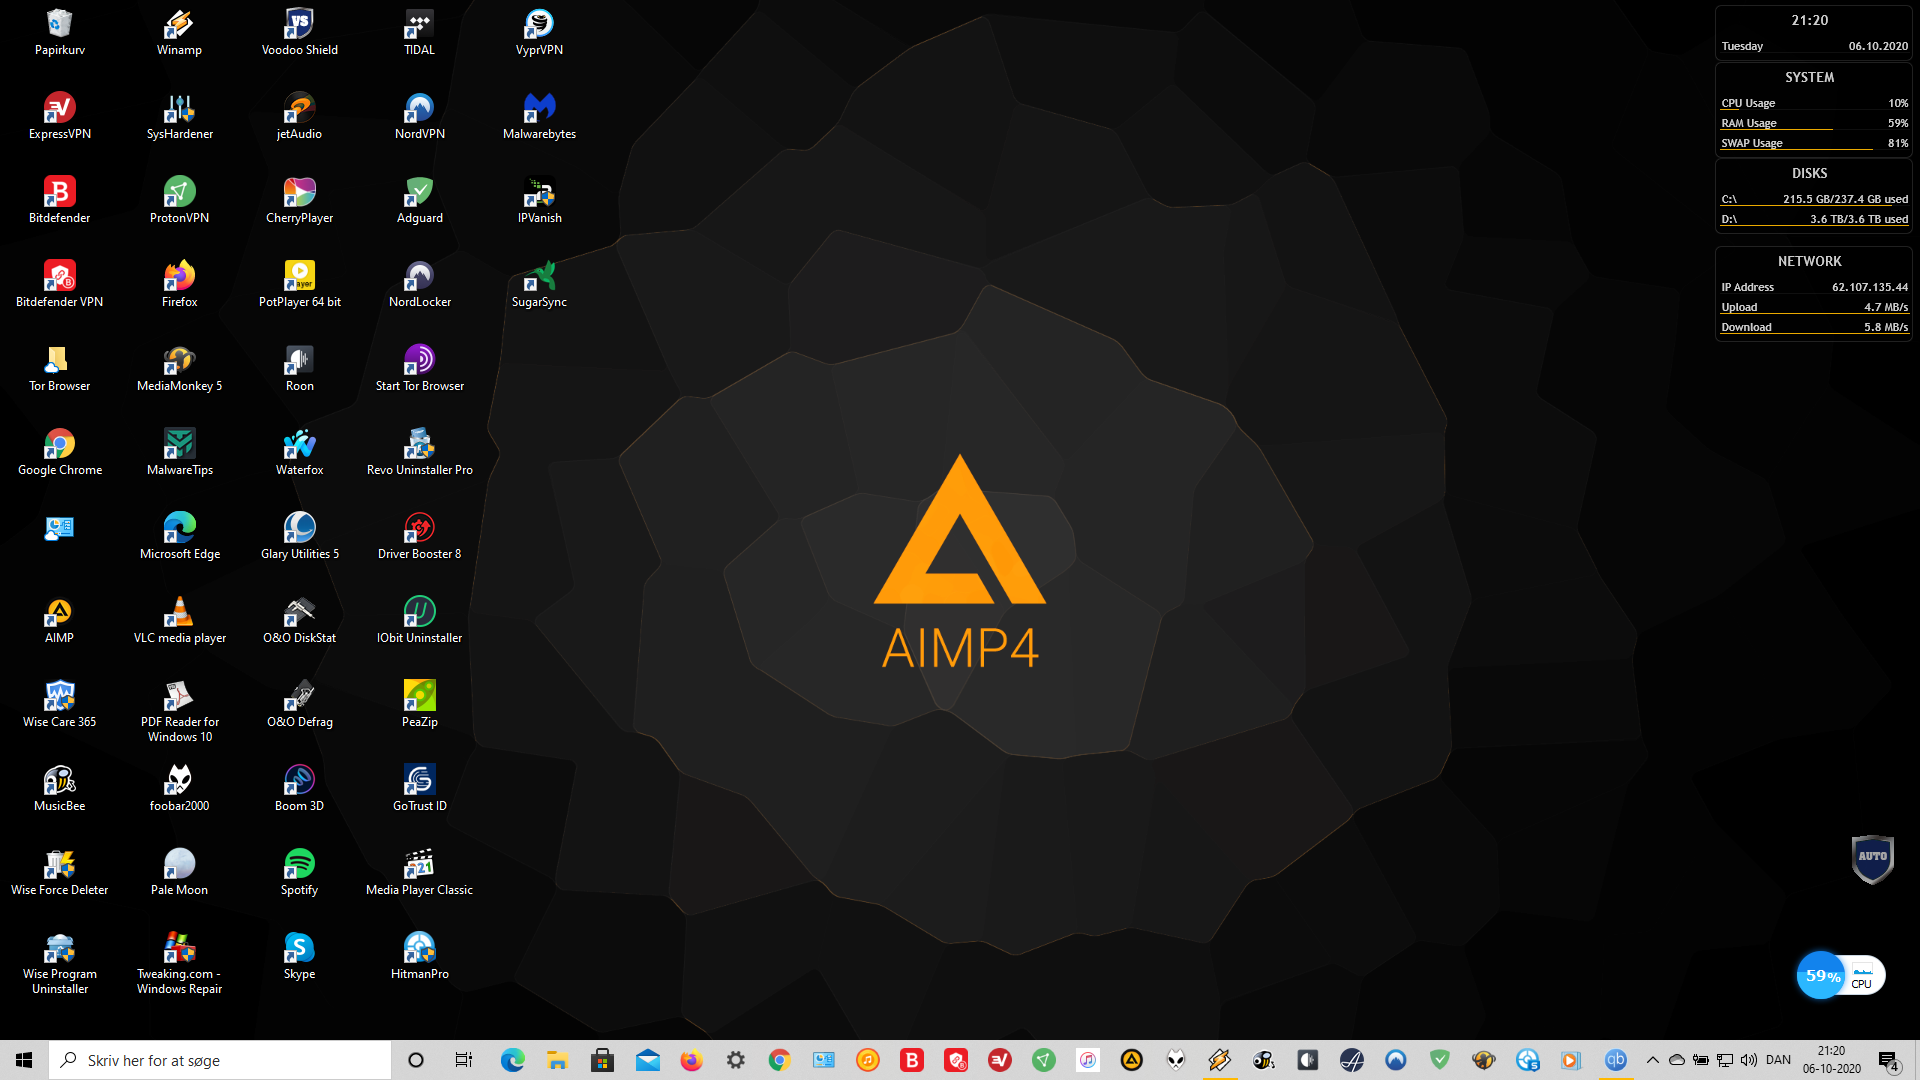
Task: Click the volume speaker tray icon
Action: (1749, 1060)
